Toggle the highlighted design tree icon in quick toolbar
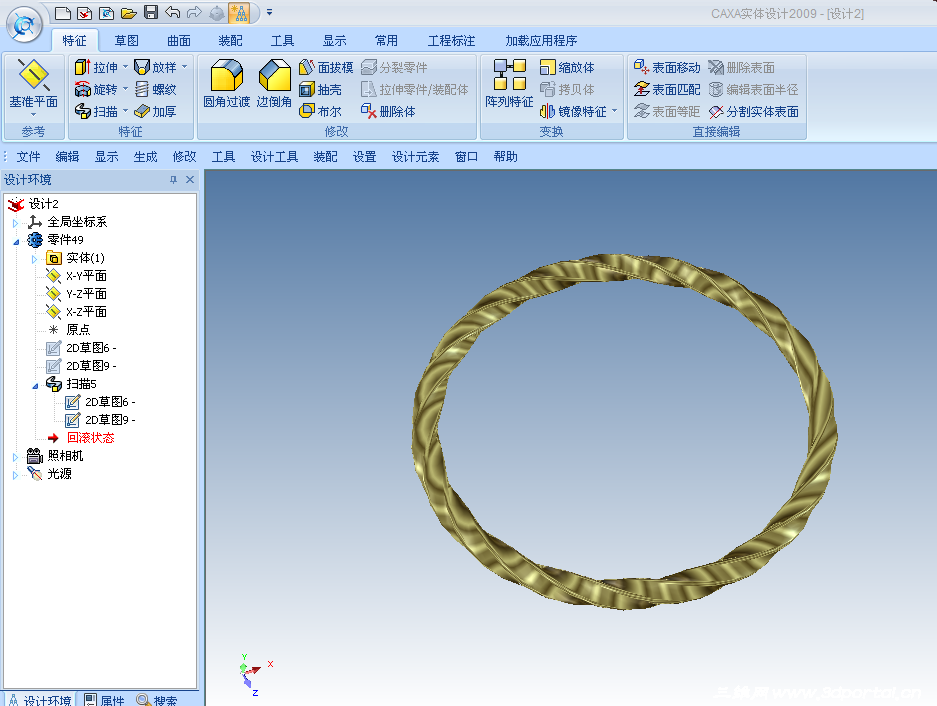 [239, 13]
